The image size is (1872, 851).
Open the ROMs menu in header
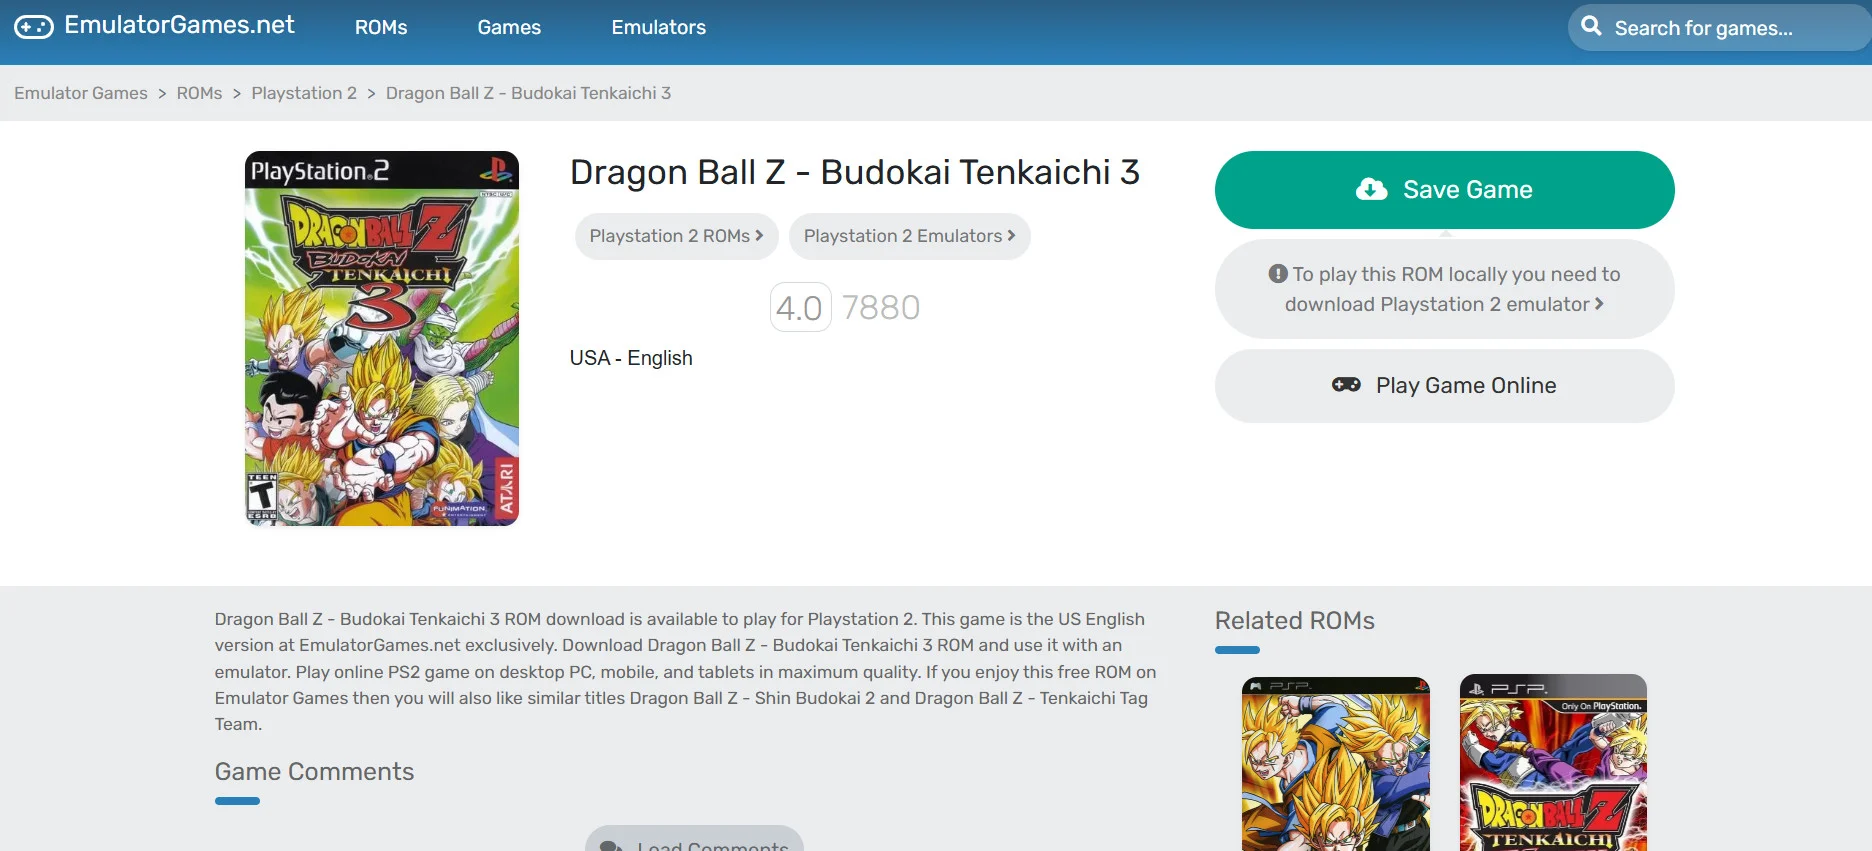(x=381, y=28)
